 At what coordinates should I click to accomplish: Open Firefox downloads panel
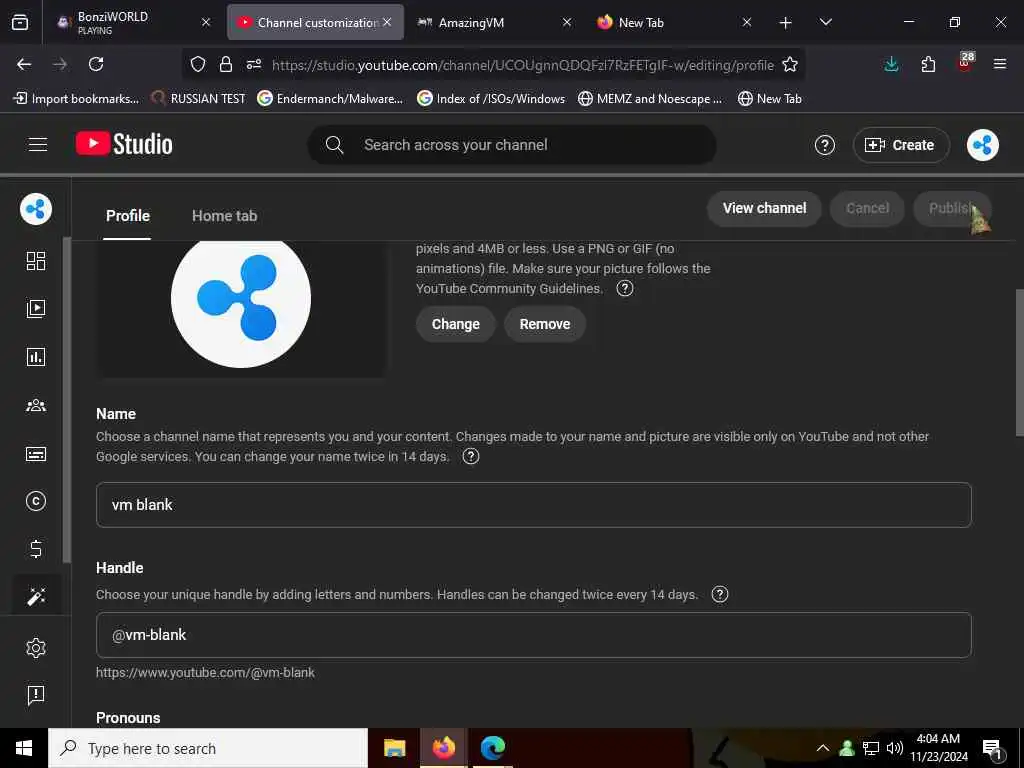pyautogui.click(x=891, y=64)
